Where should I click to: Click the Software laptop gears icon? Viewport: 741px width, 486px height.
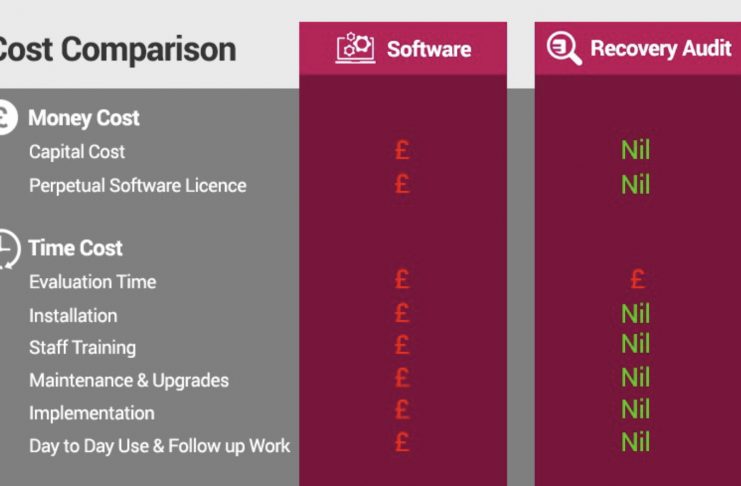(355, 48)
